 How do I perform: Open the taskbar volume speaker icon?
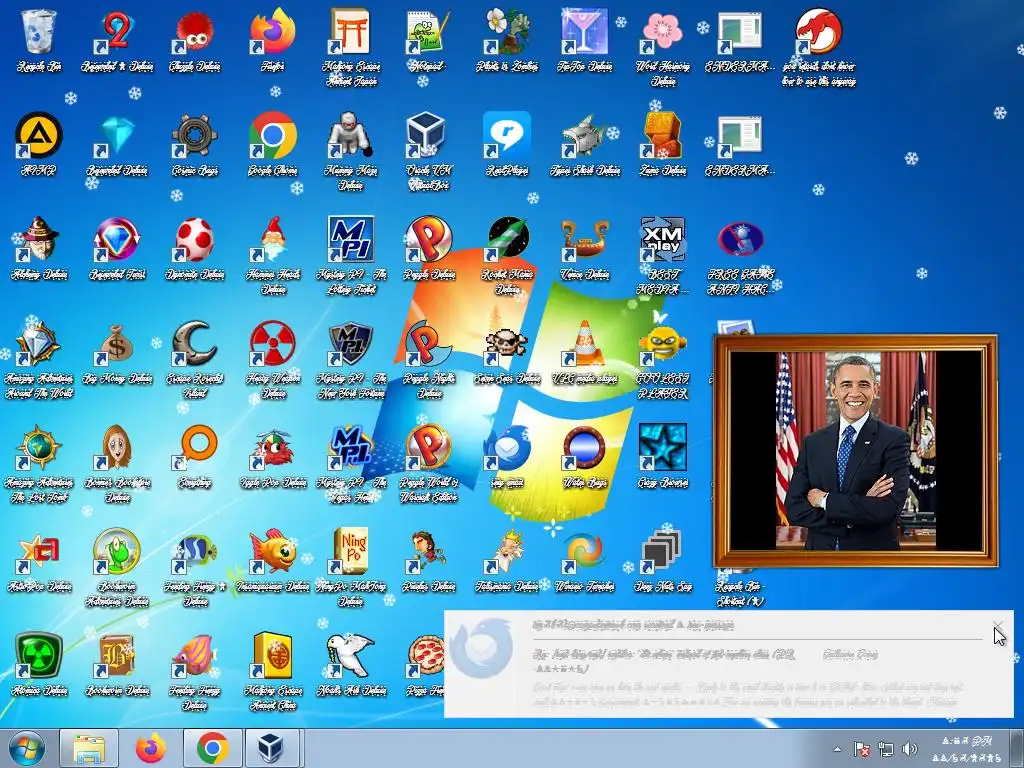click(909, 749)
